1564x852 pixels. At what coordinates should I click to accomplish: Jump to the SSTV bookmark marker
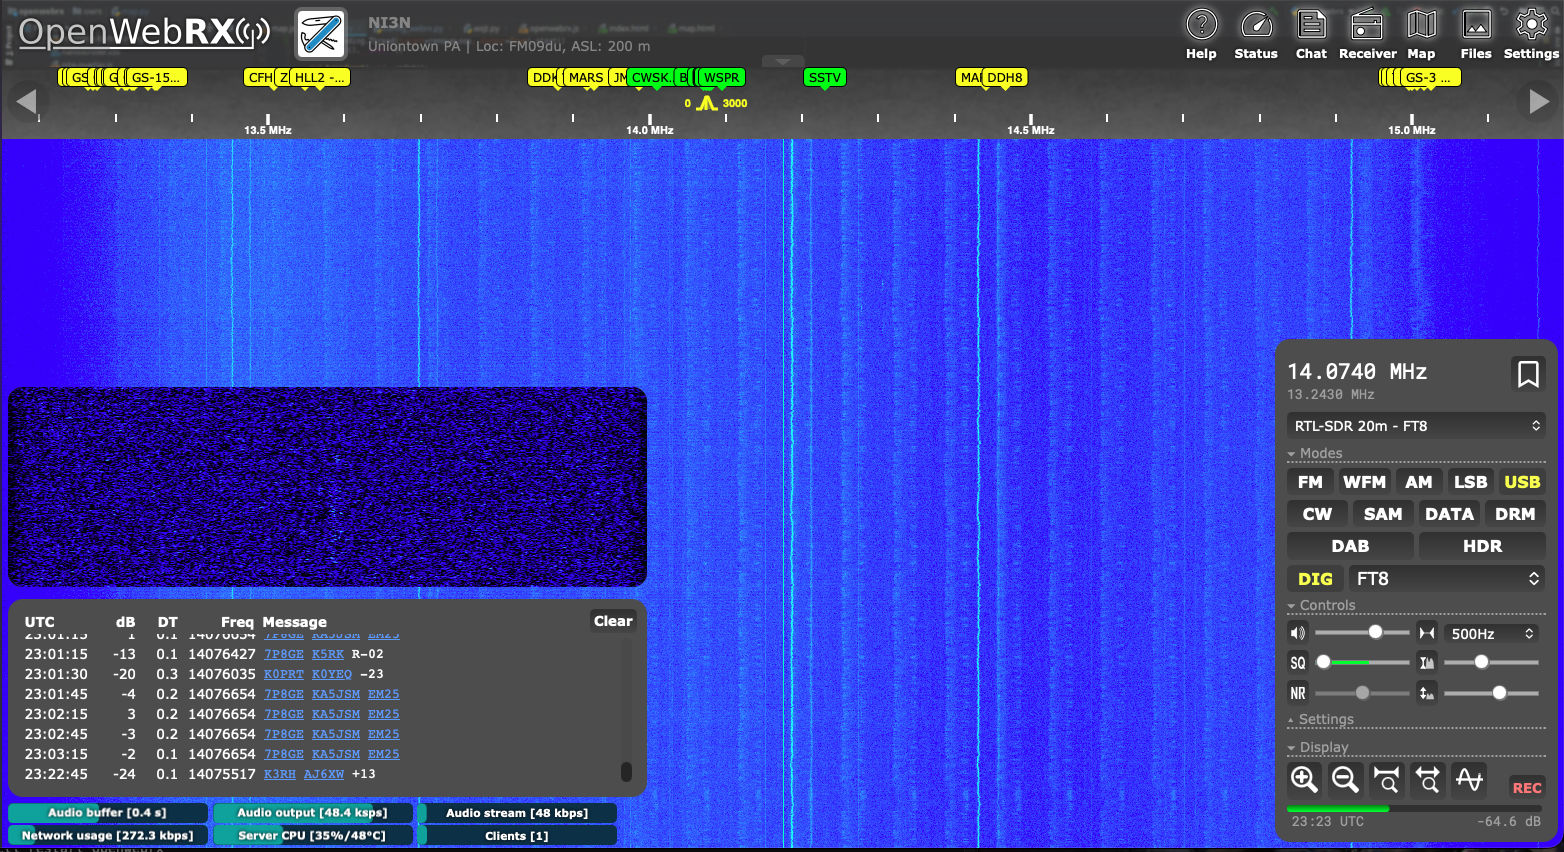[x=825, y=78]
